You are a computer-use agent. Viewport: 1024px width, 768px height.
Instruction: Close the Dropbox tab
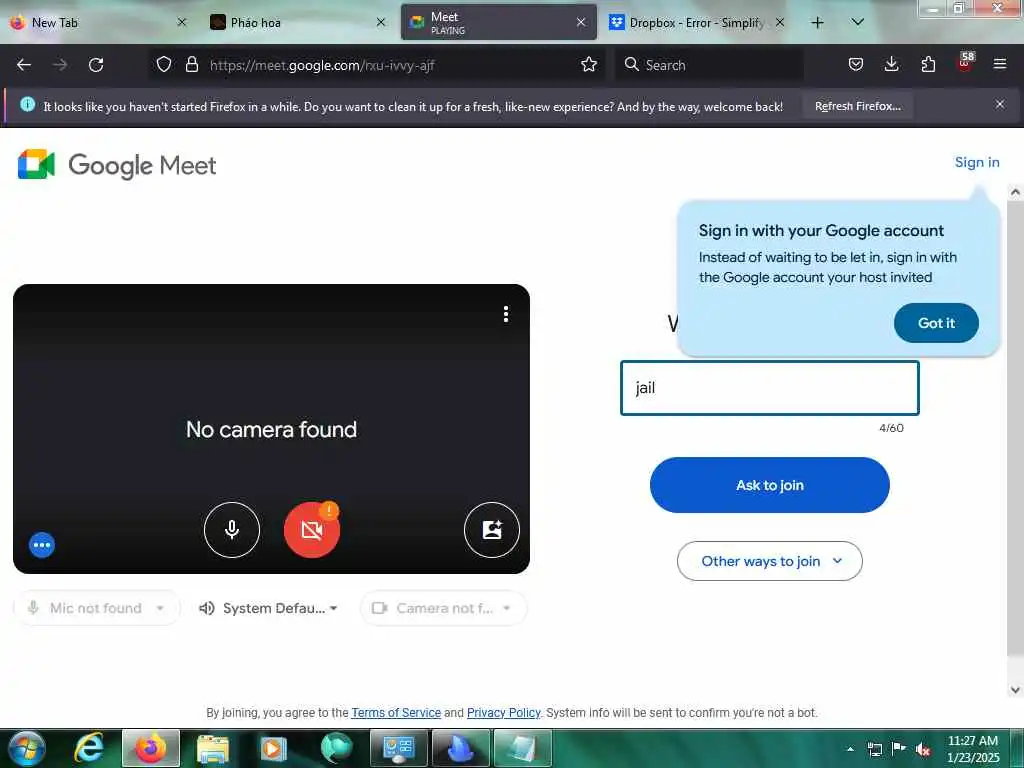[780, 22]
